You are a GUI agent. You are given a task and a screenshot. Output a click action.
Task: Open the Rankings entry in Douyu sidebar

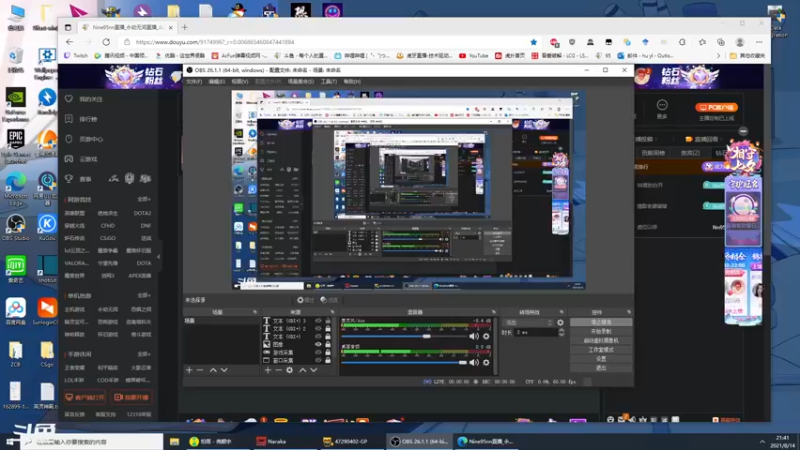[82, 119]
